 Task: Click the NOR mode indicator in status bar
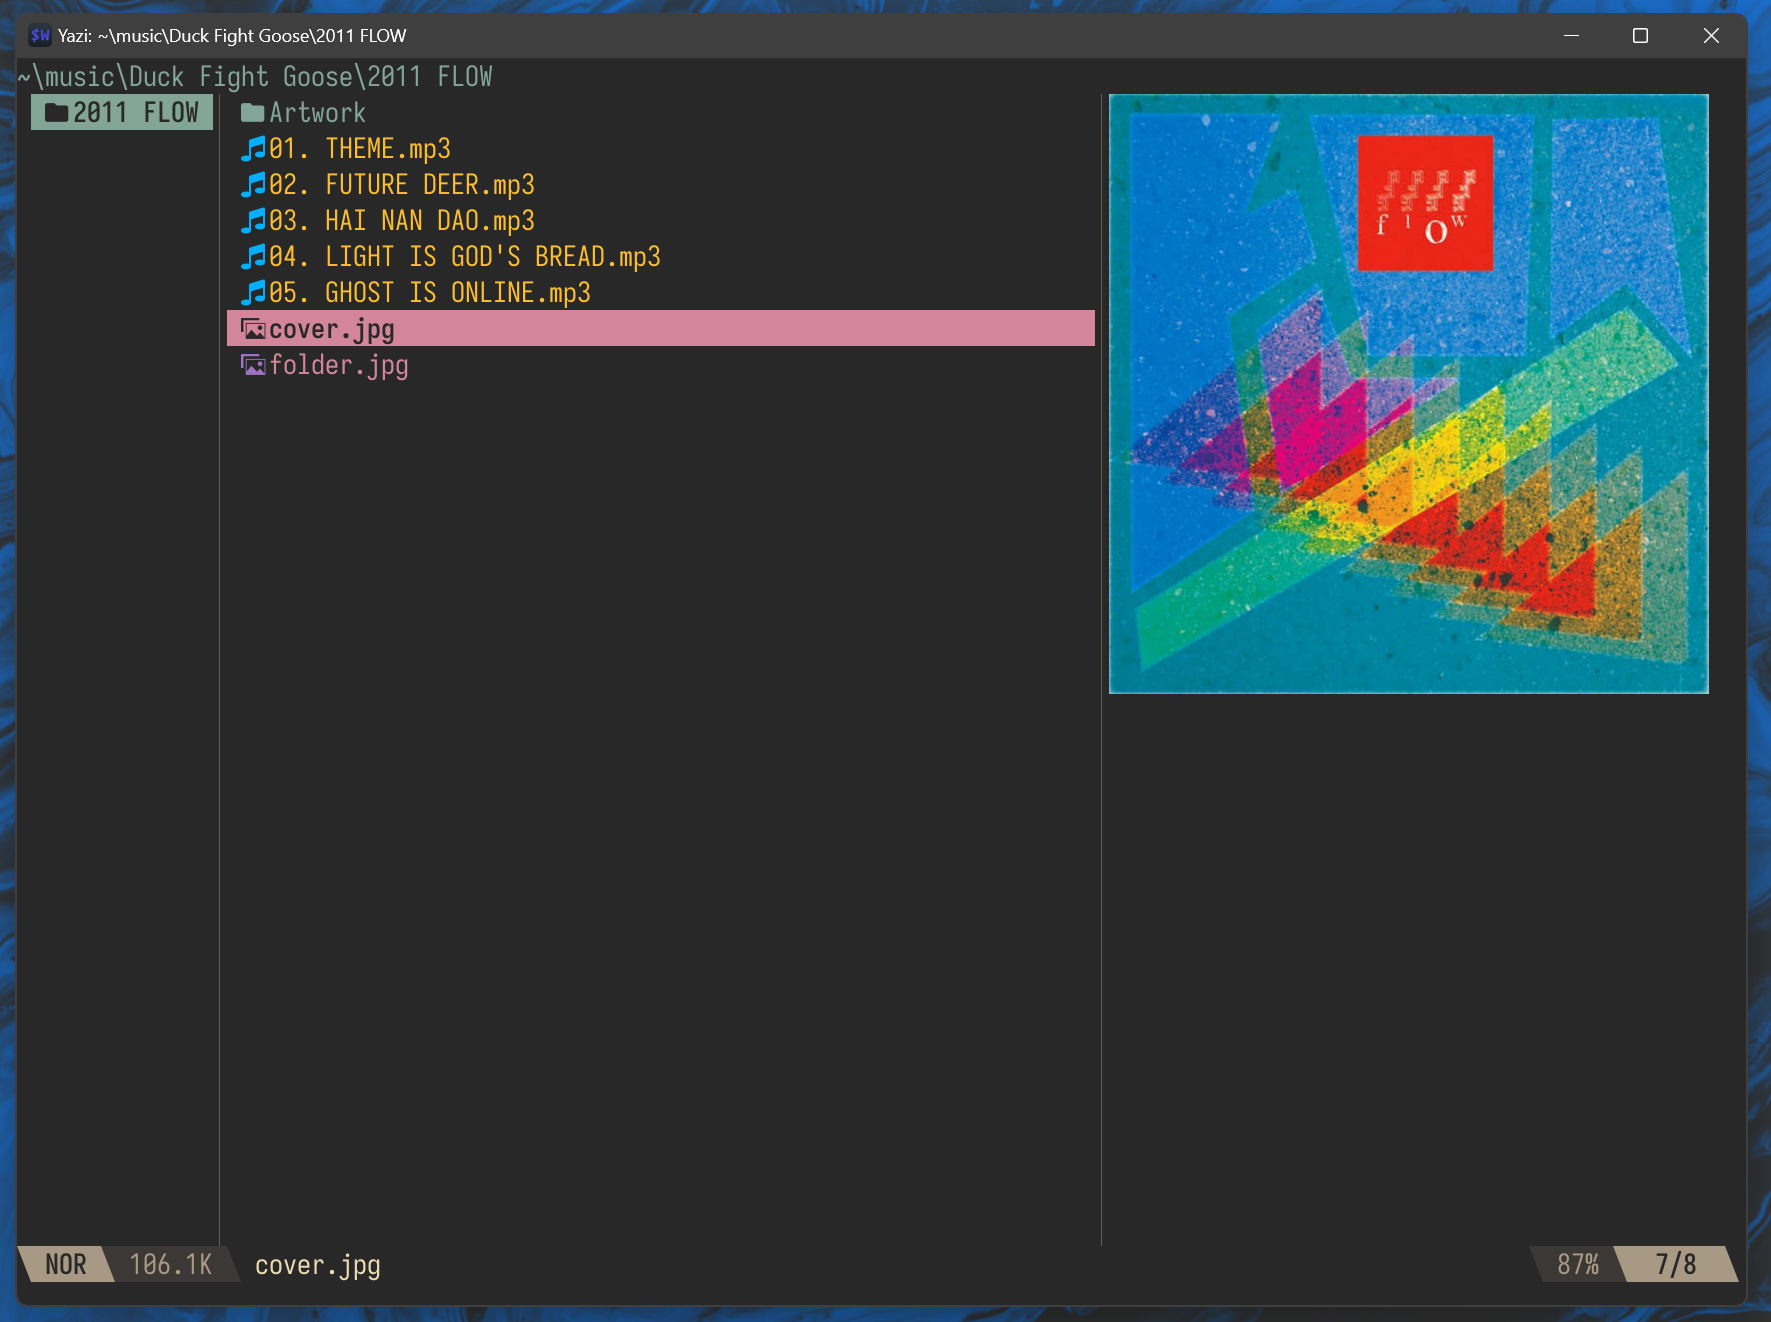pos(66,1264)
